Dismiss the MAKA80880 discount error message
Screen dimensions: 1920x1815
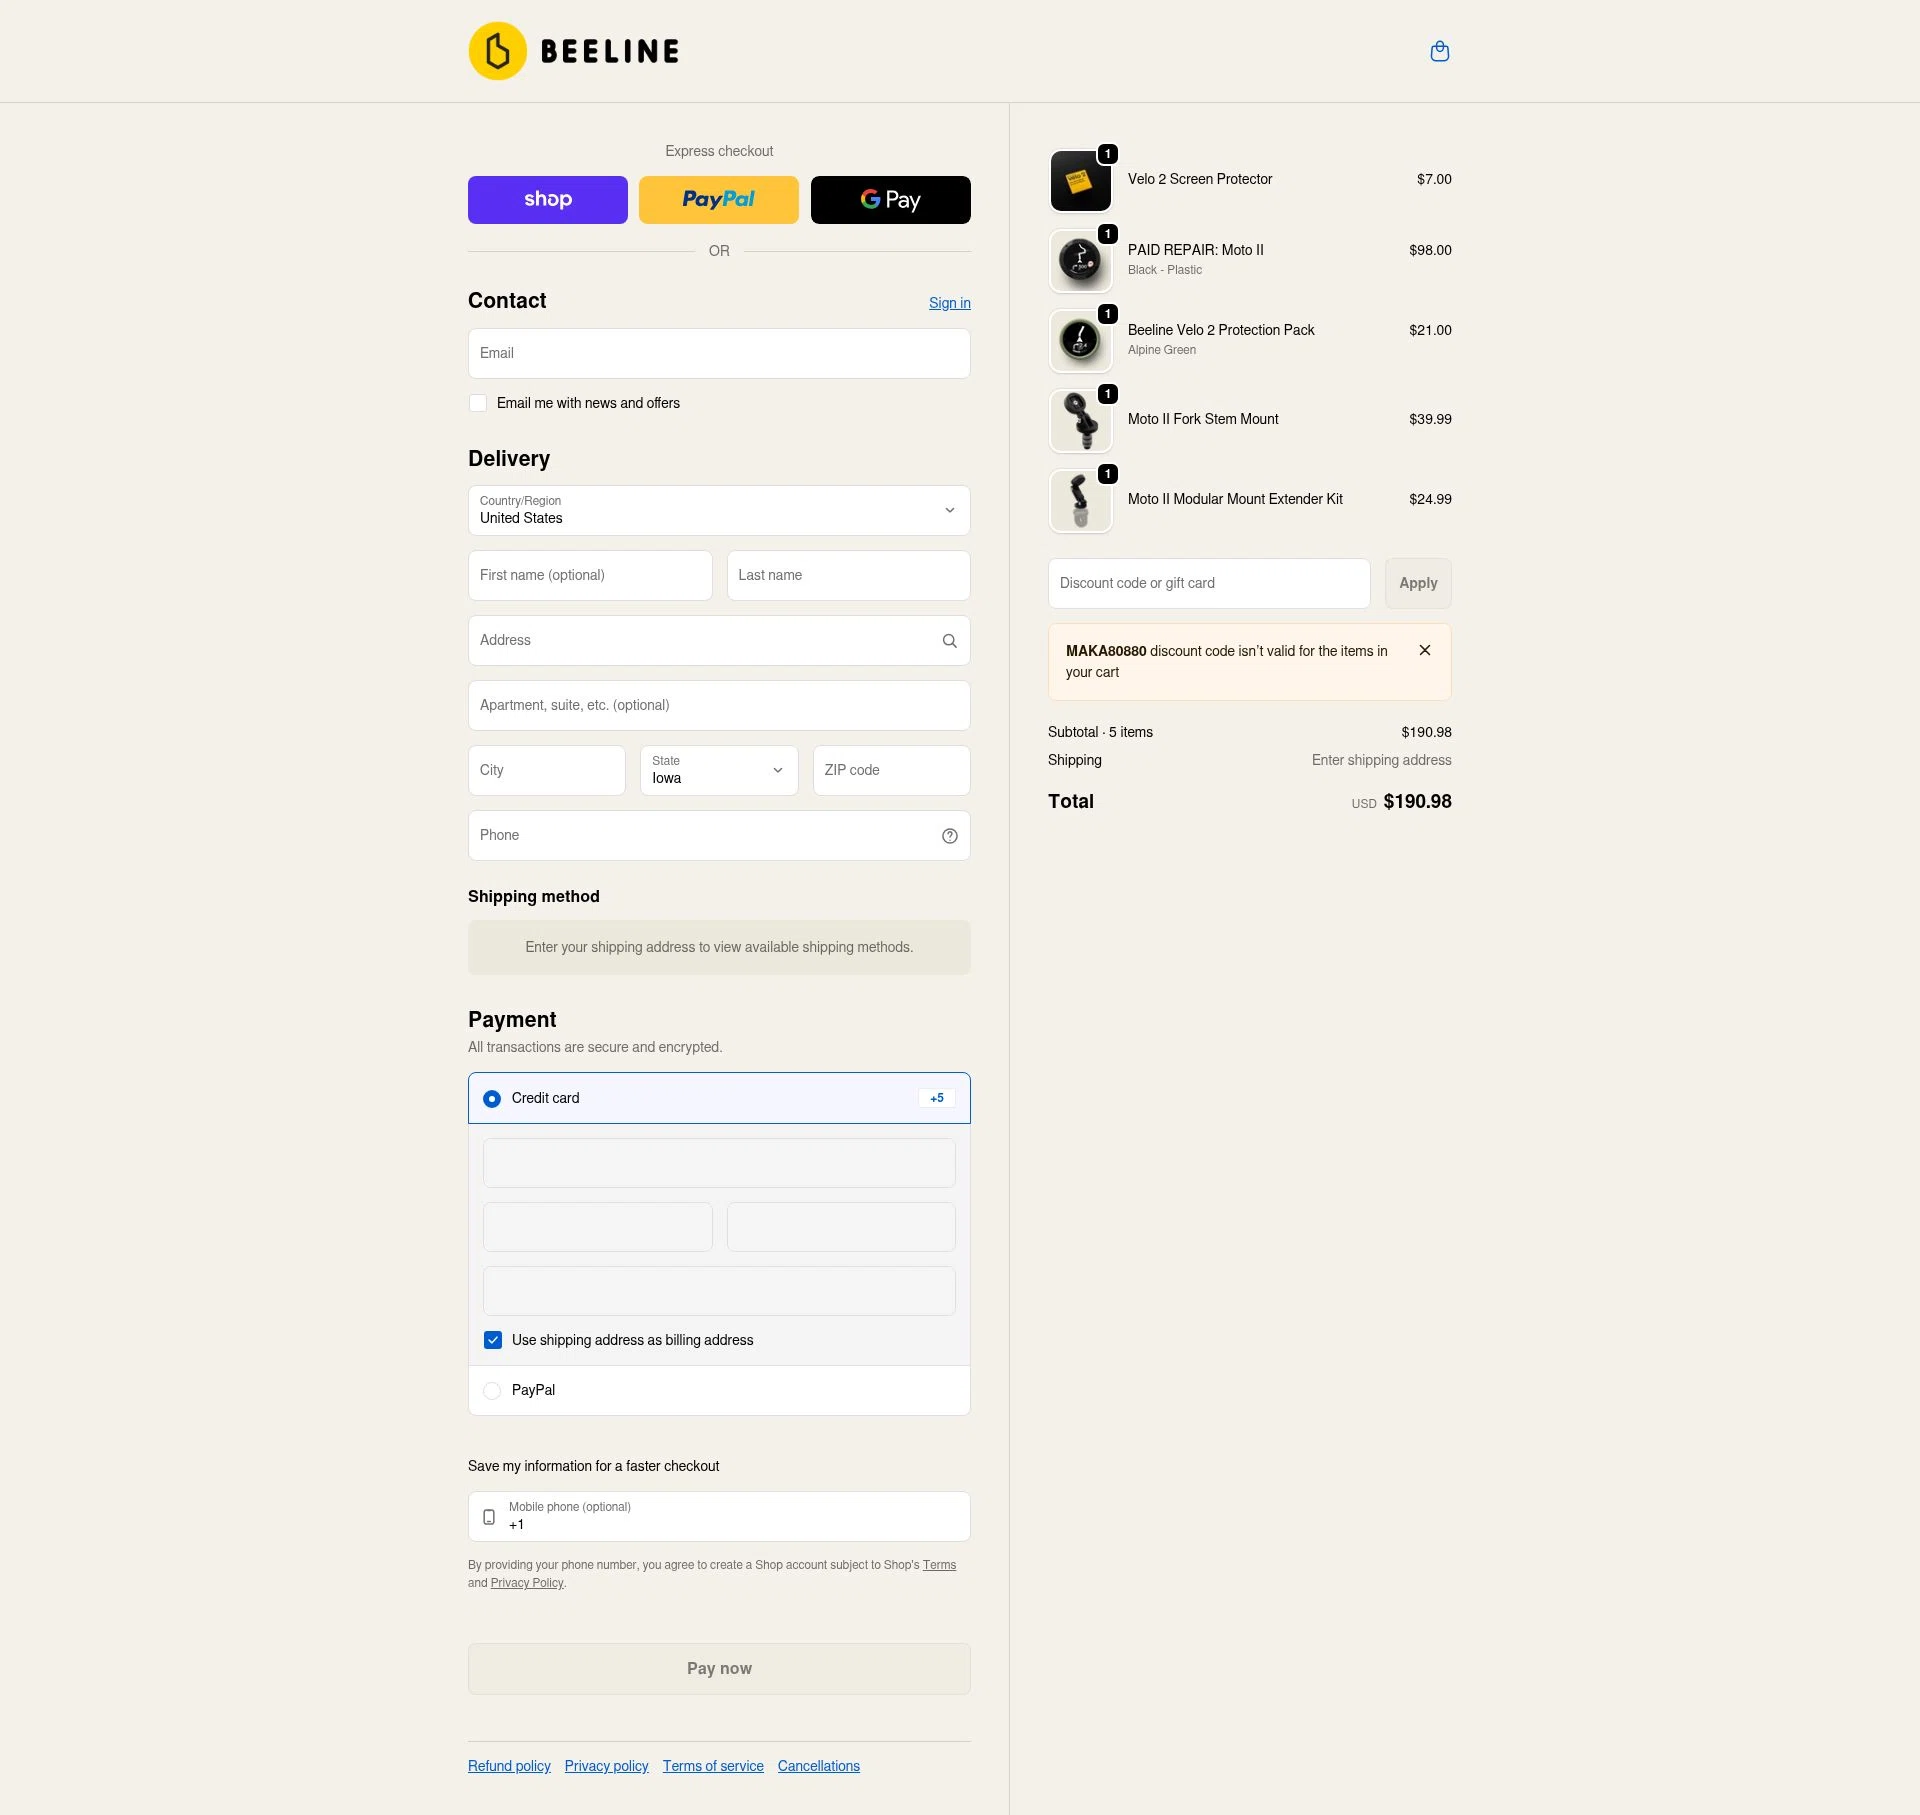pyautogui.click(x=1424, y=650)
